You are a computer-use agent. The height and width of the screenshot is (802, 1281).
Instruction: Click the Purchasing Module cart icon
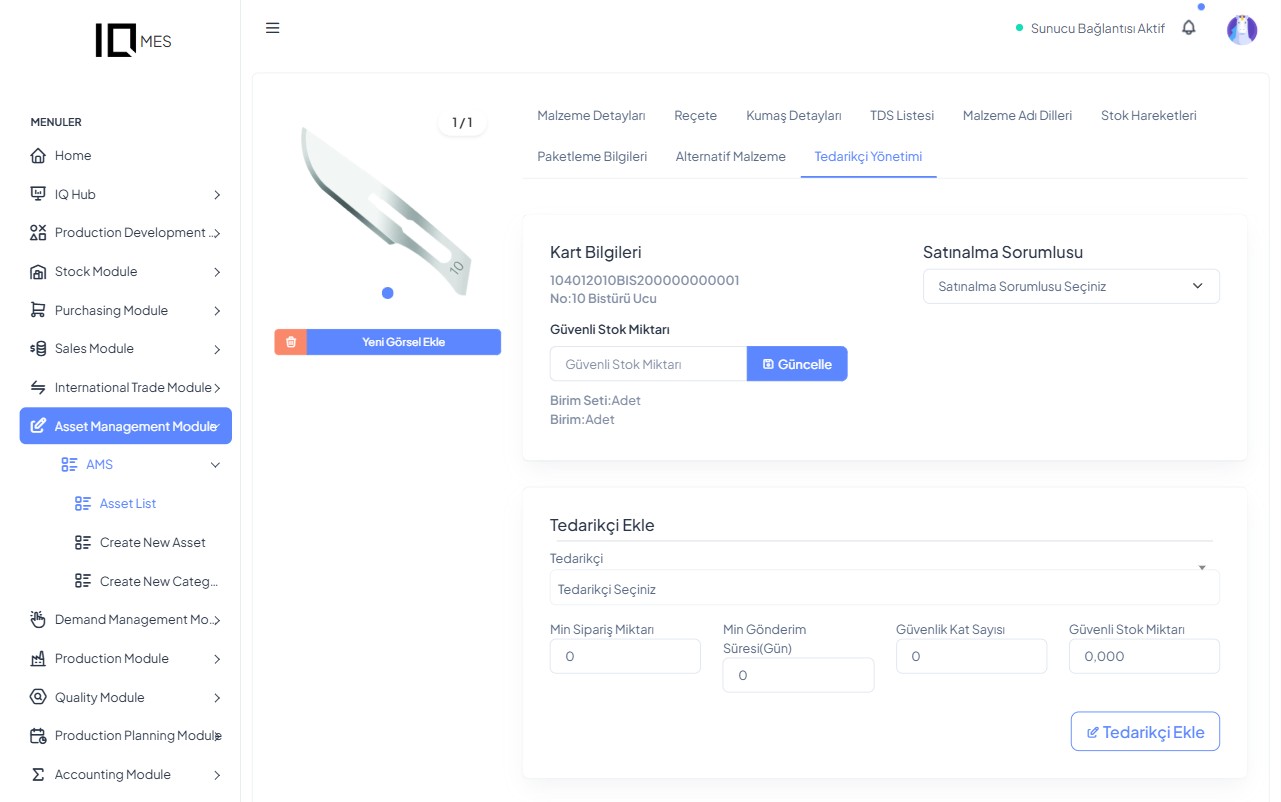38,310
